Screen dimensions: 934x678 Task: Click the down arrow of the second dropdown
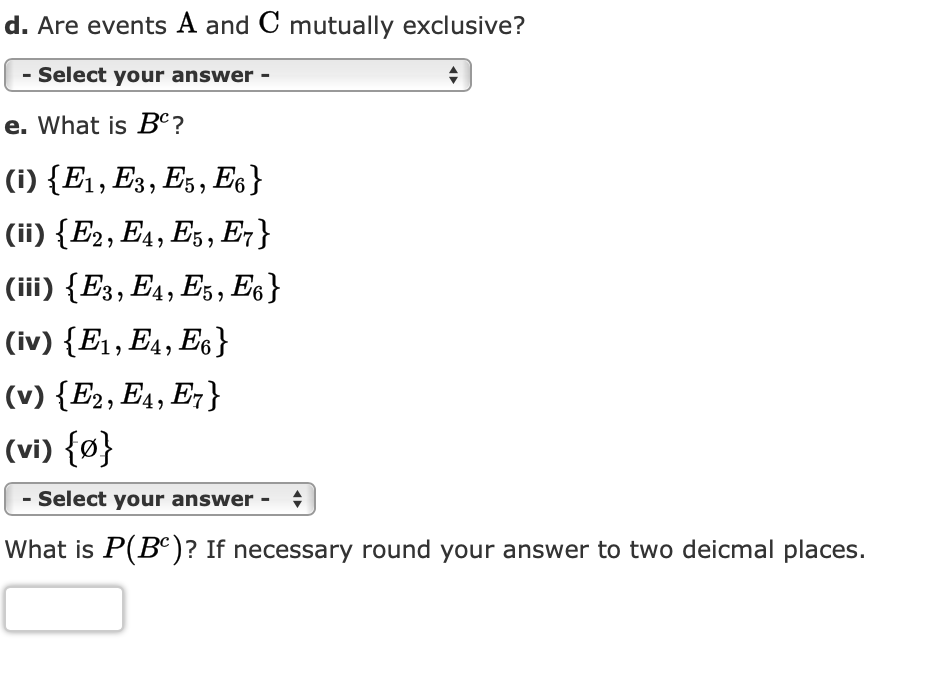pyautogui.click(x=298, y=504)
